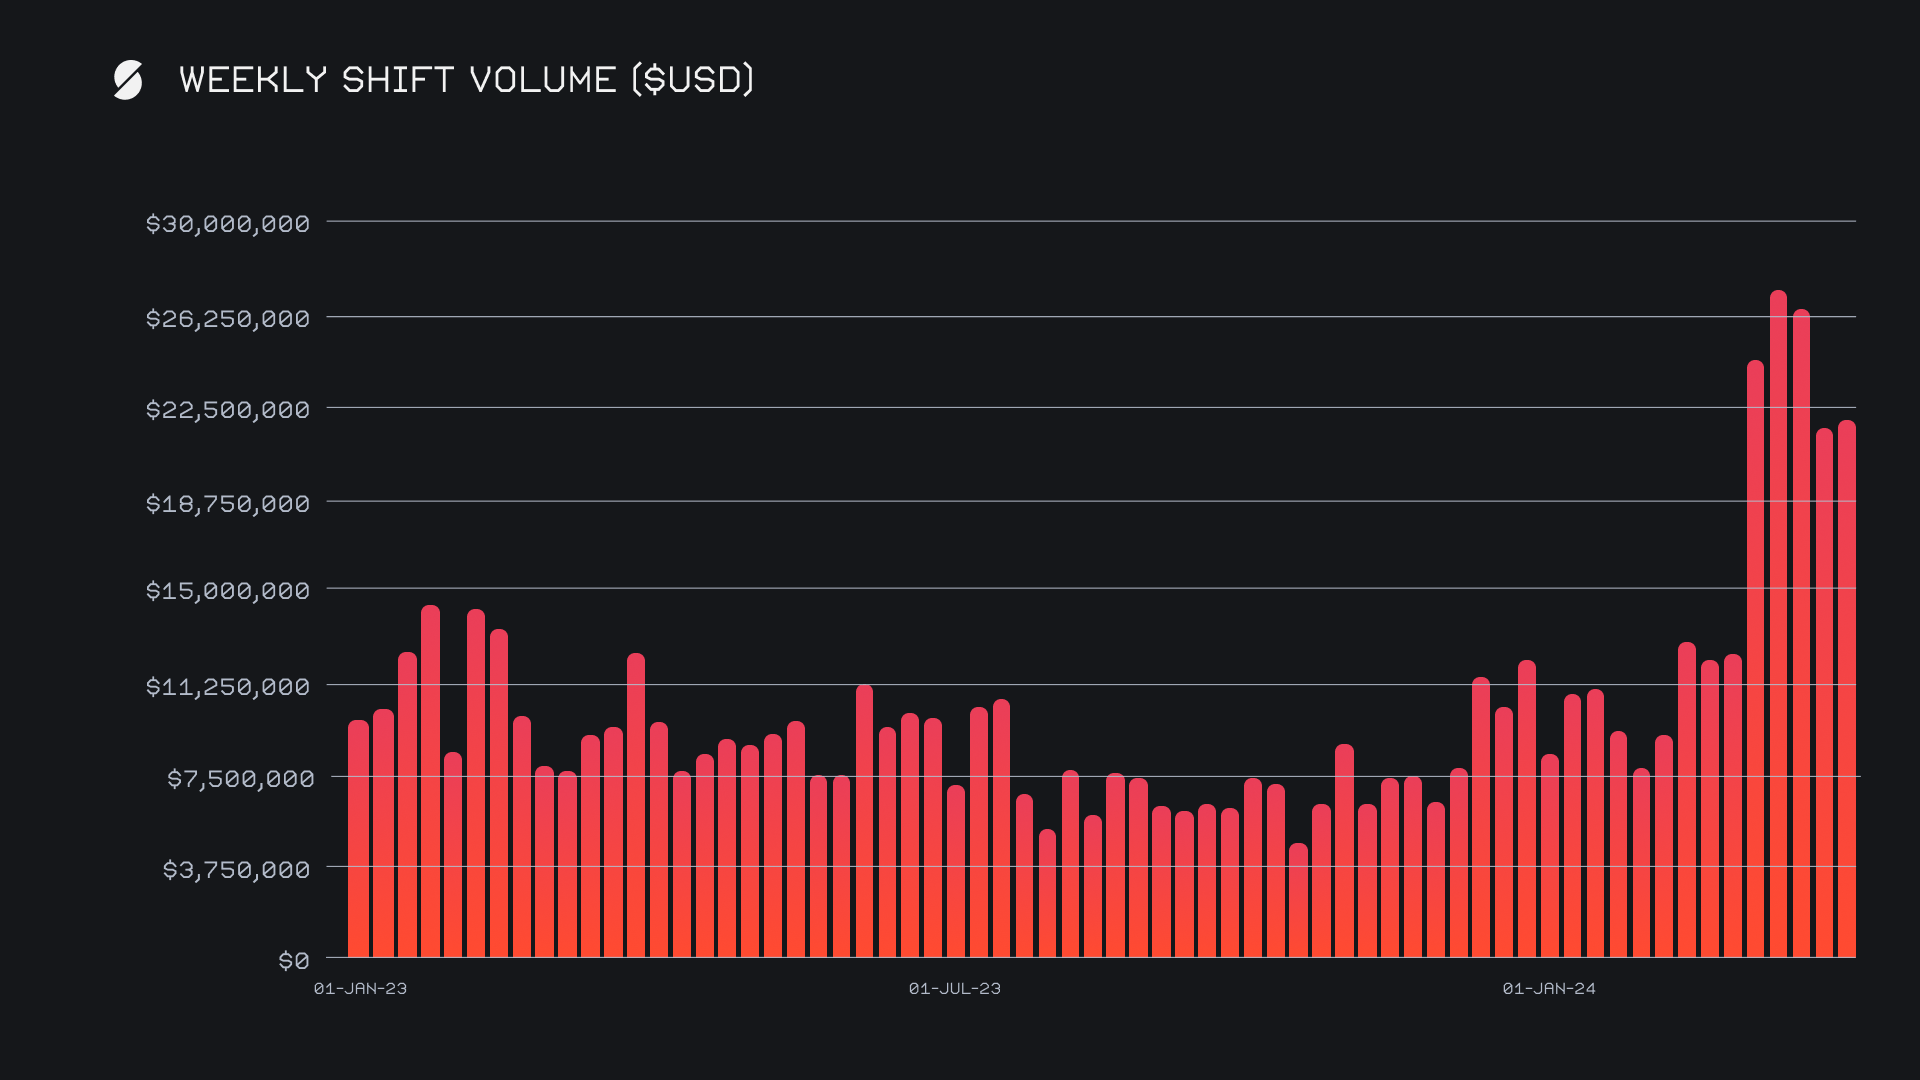Click the $11,250,000 axis label
Image resolution: width=1920 pixels, height=1080 pixels.
pos(228,686)
